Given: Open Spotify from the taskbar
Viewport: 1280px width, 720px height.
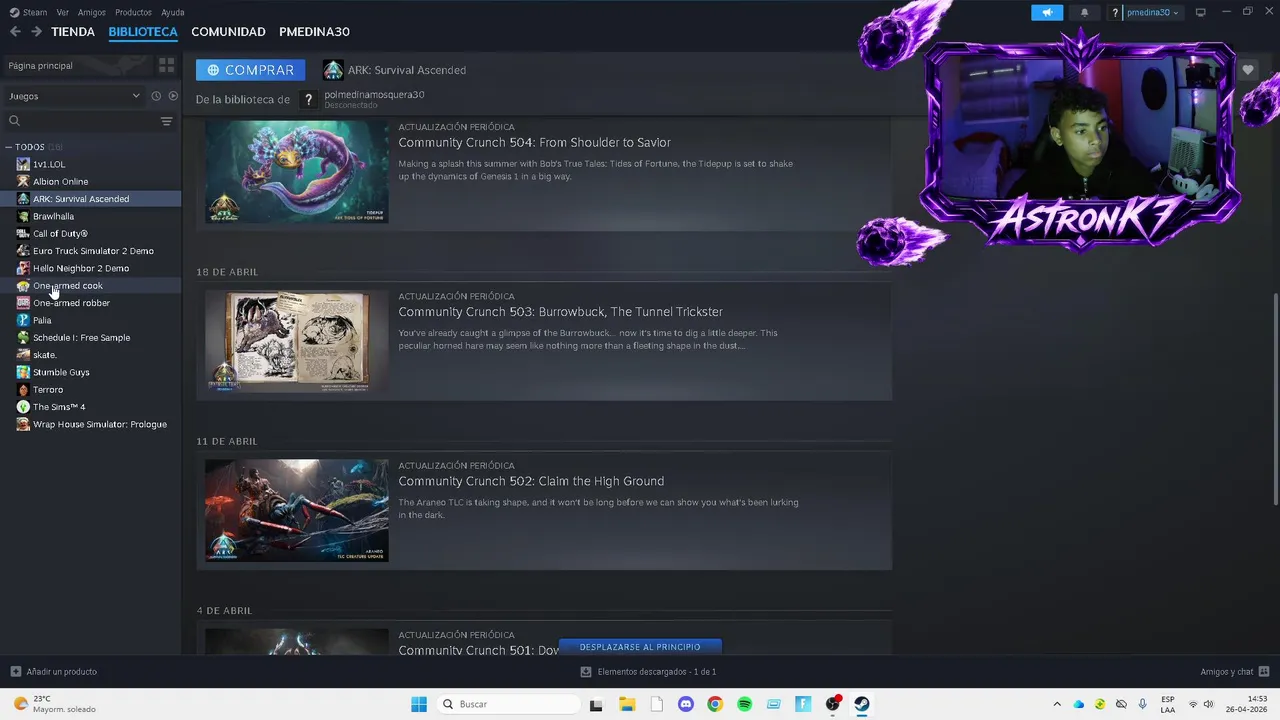Looking at the screenshot, I should pos(744,704).
